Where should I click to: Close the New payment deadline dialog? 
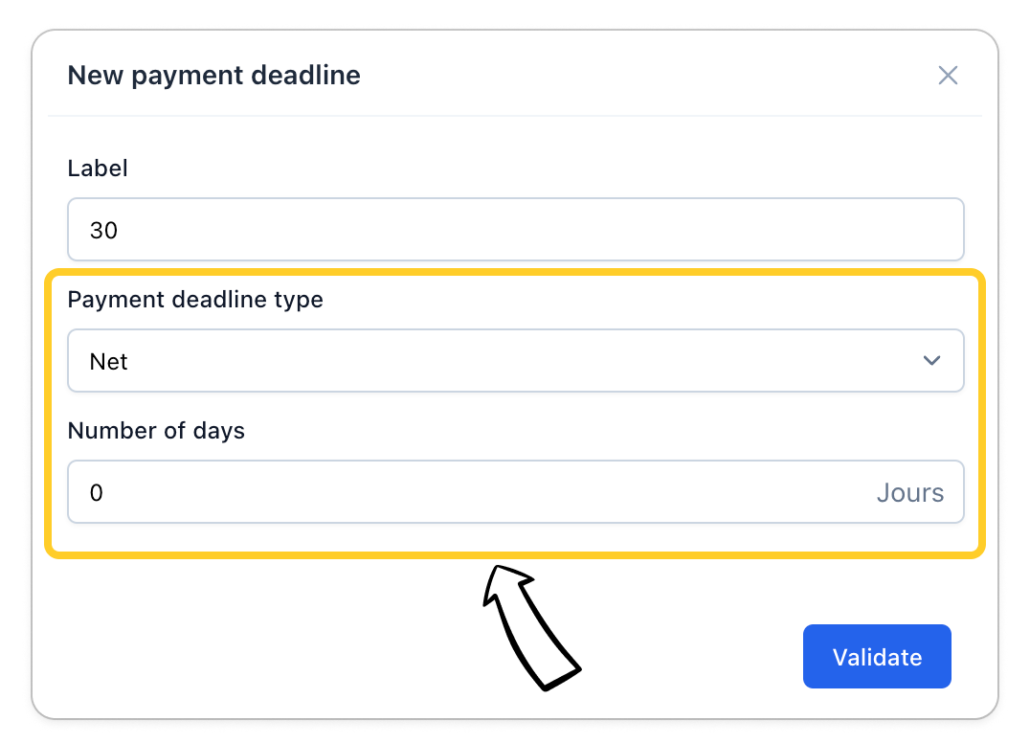[947, 75]
